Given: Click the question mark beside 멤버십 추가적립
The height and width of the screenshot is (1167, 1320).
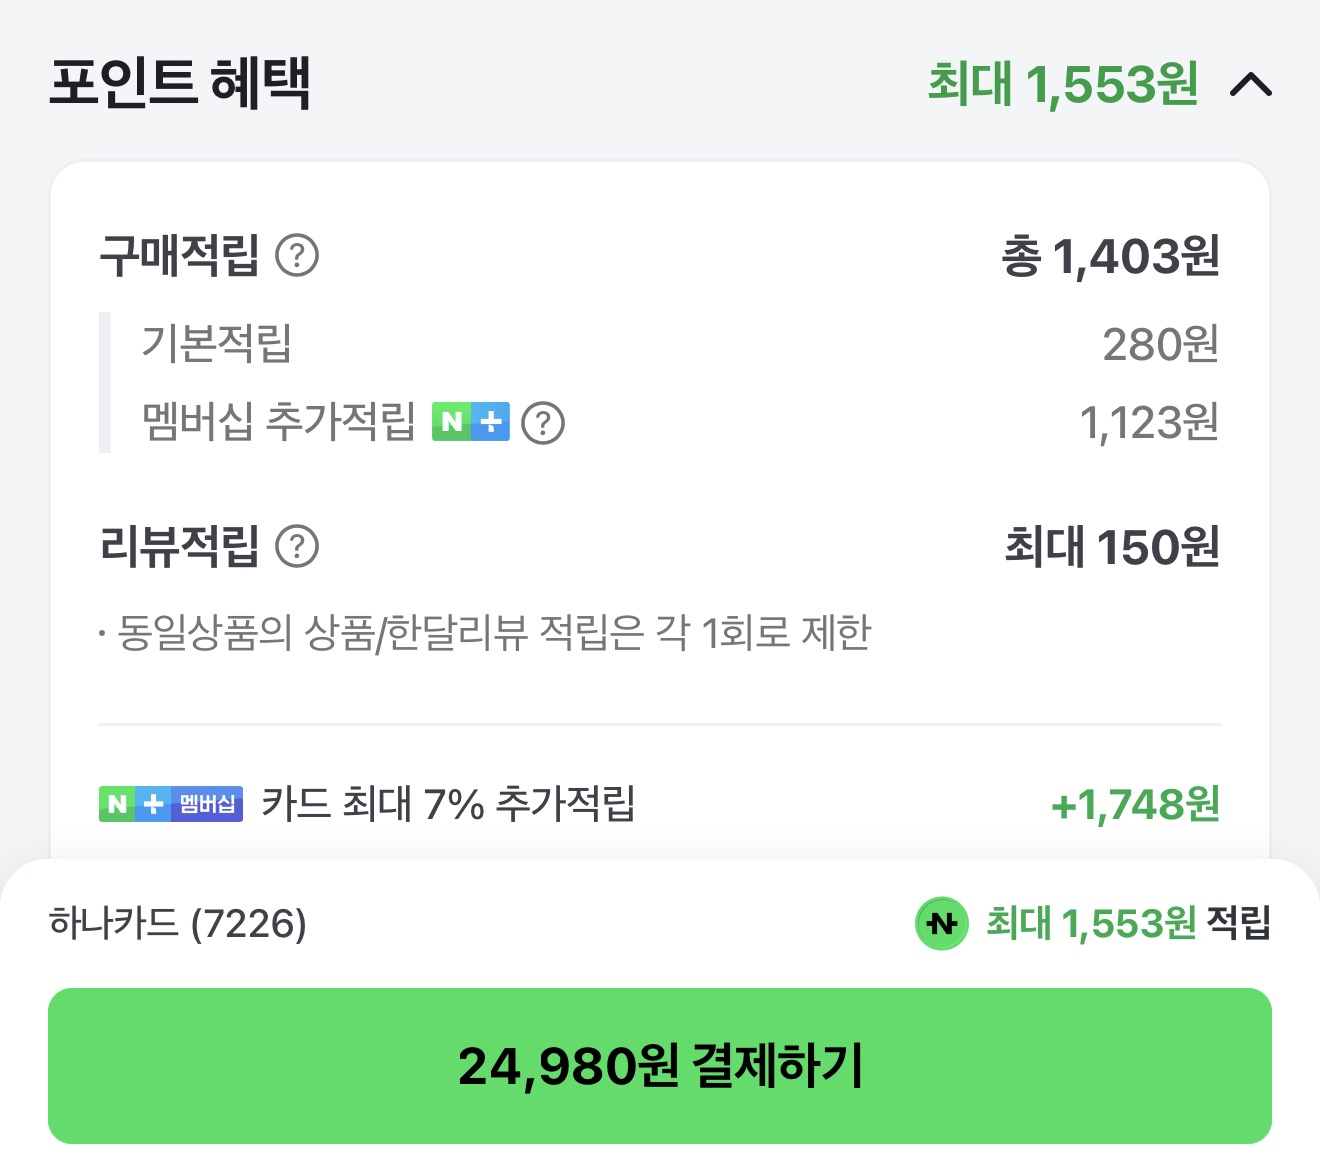Looking at the screenshot, I should (544, 424).
